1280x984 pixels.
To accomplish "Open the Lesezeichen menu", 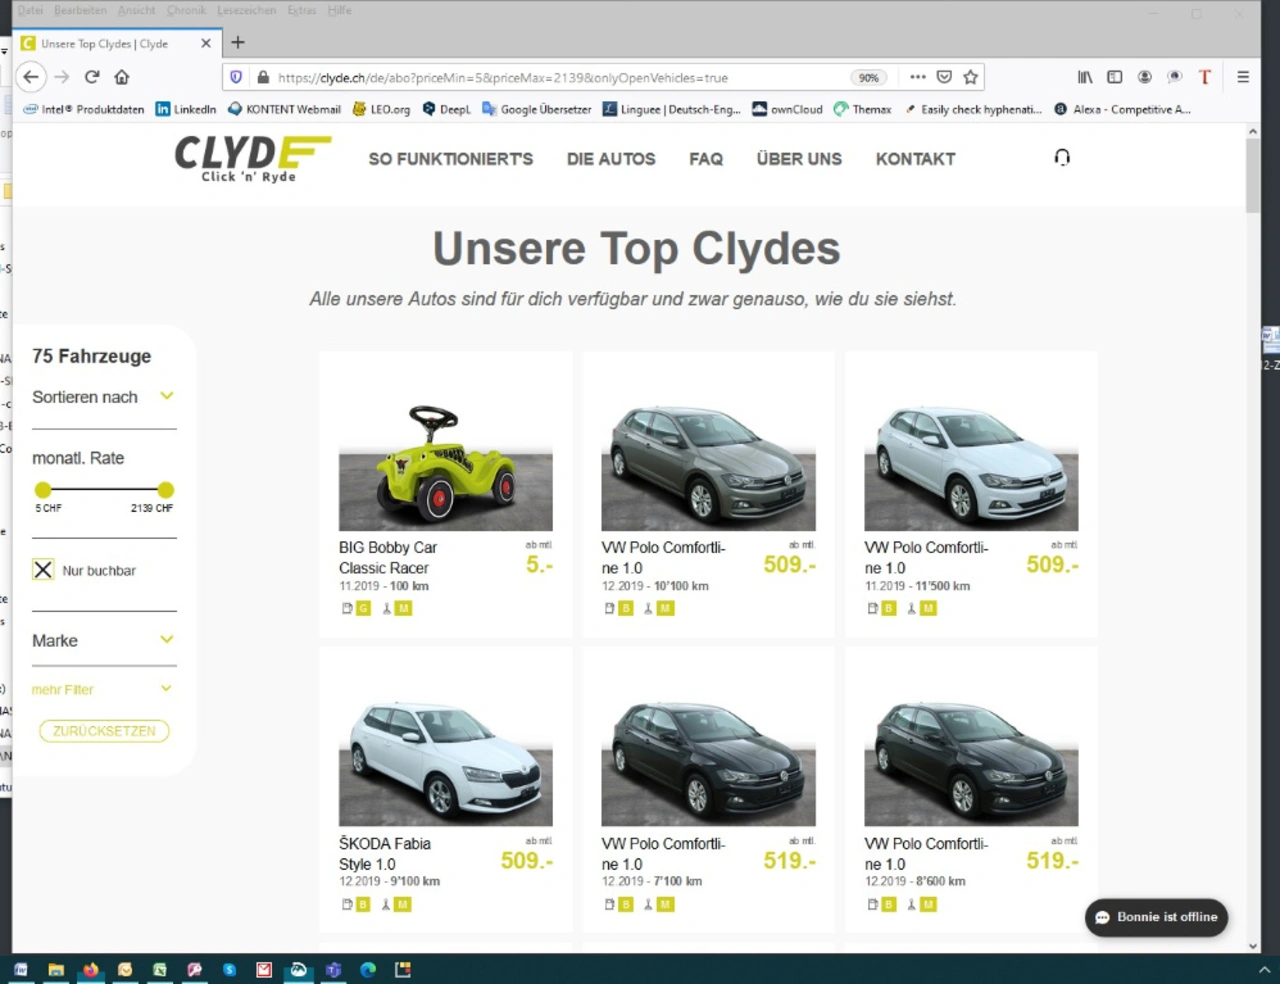I will tap(246, 10).
